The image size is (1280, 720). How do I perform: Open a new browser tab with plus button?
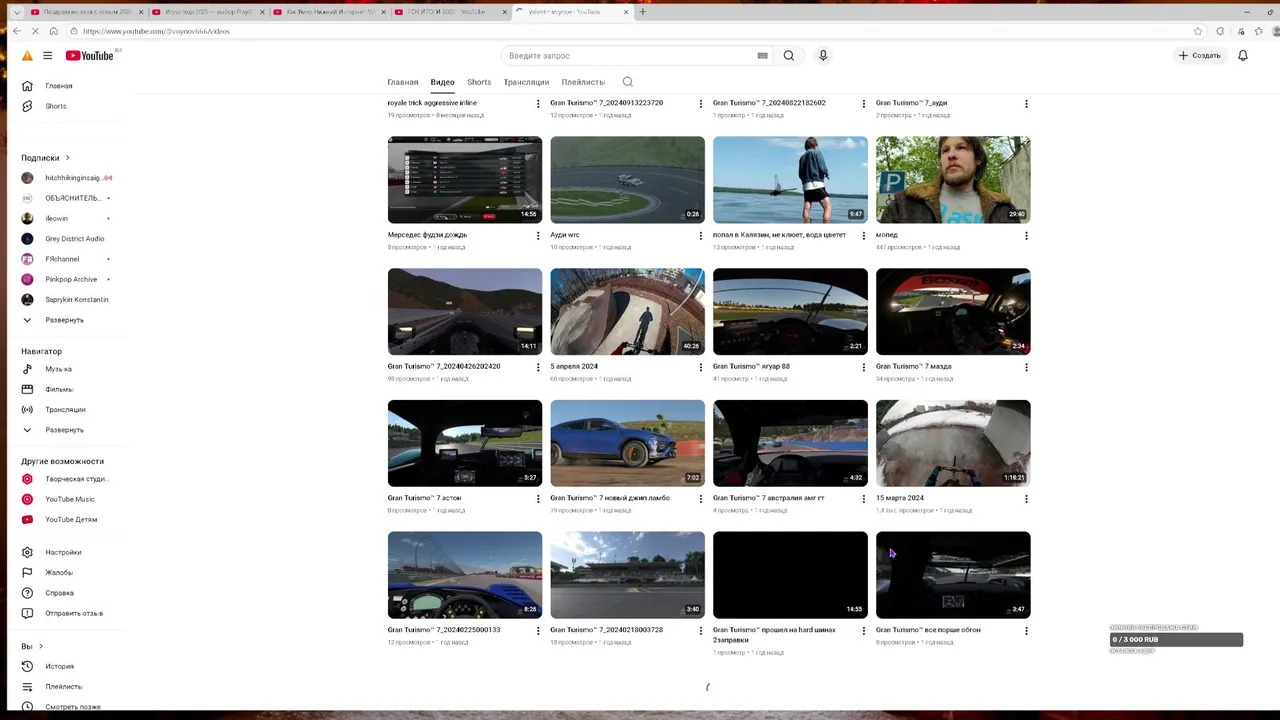(643, 12)
